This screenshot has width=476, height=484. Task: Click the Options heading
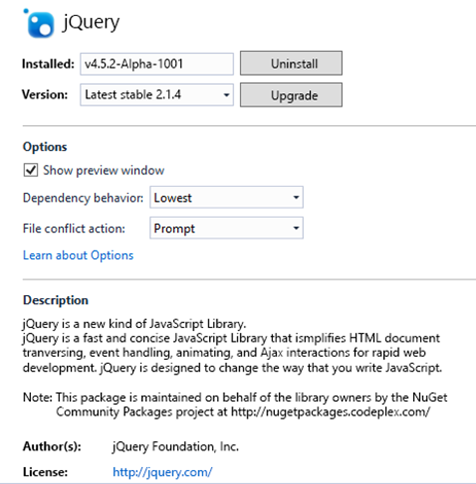[45, 147]
